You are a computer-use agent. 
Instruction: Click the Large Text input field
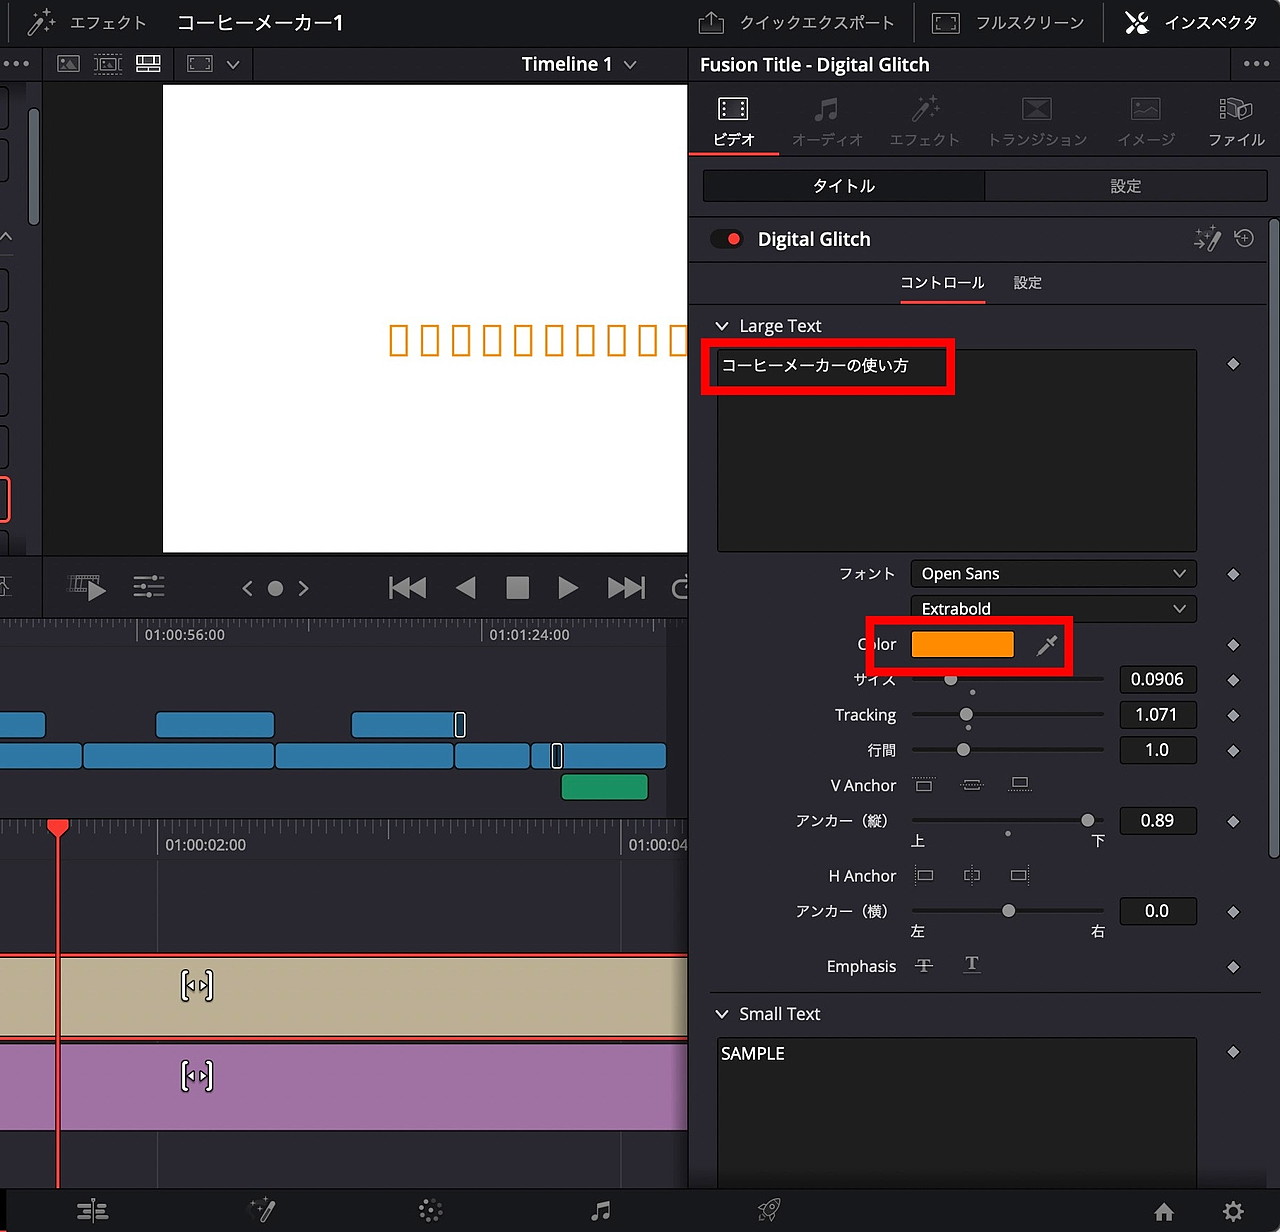[x=957, y=450]
